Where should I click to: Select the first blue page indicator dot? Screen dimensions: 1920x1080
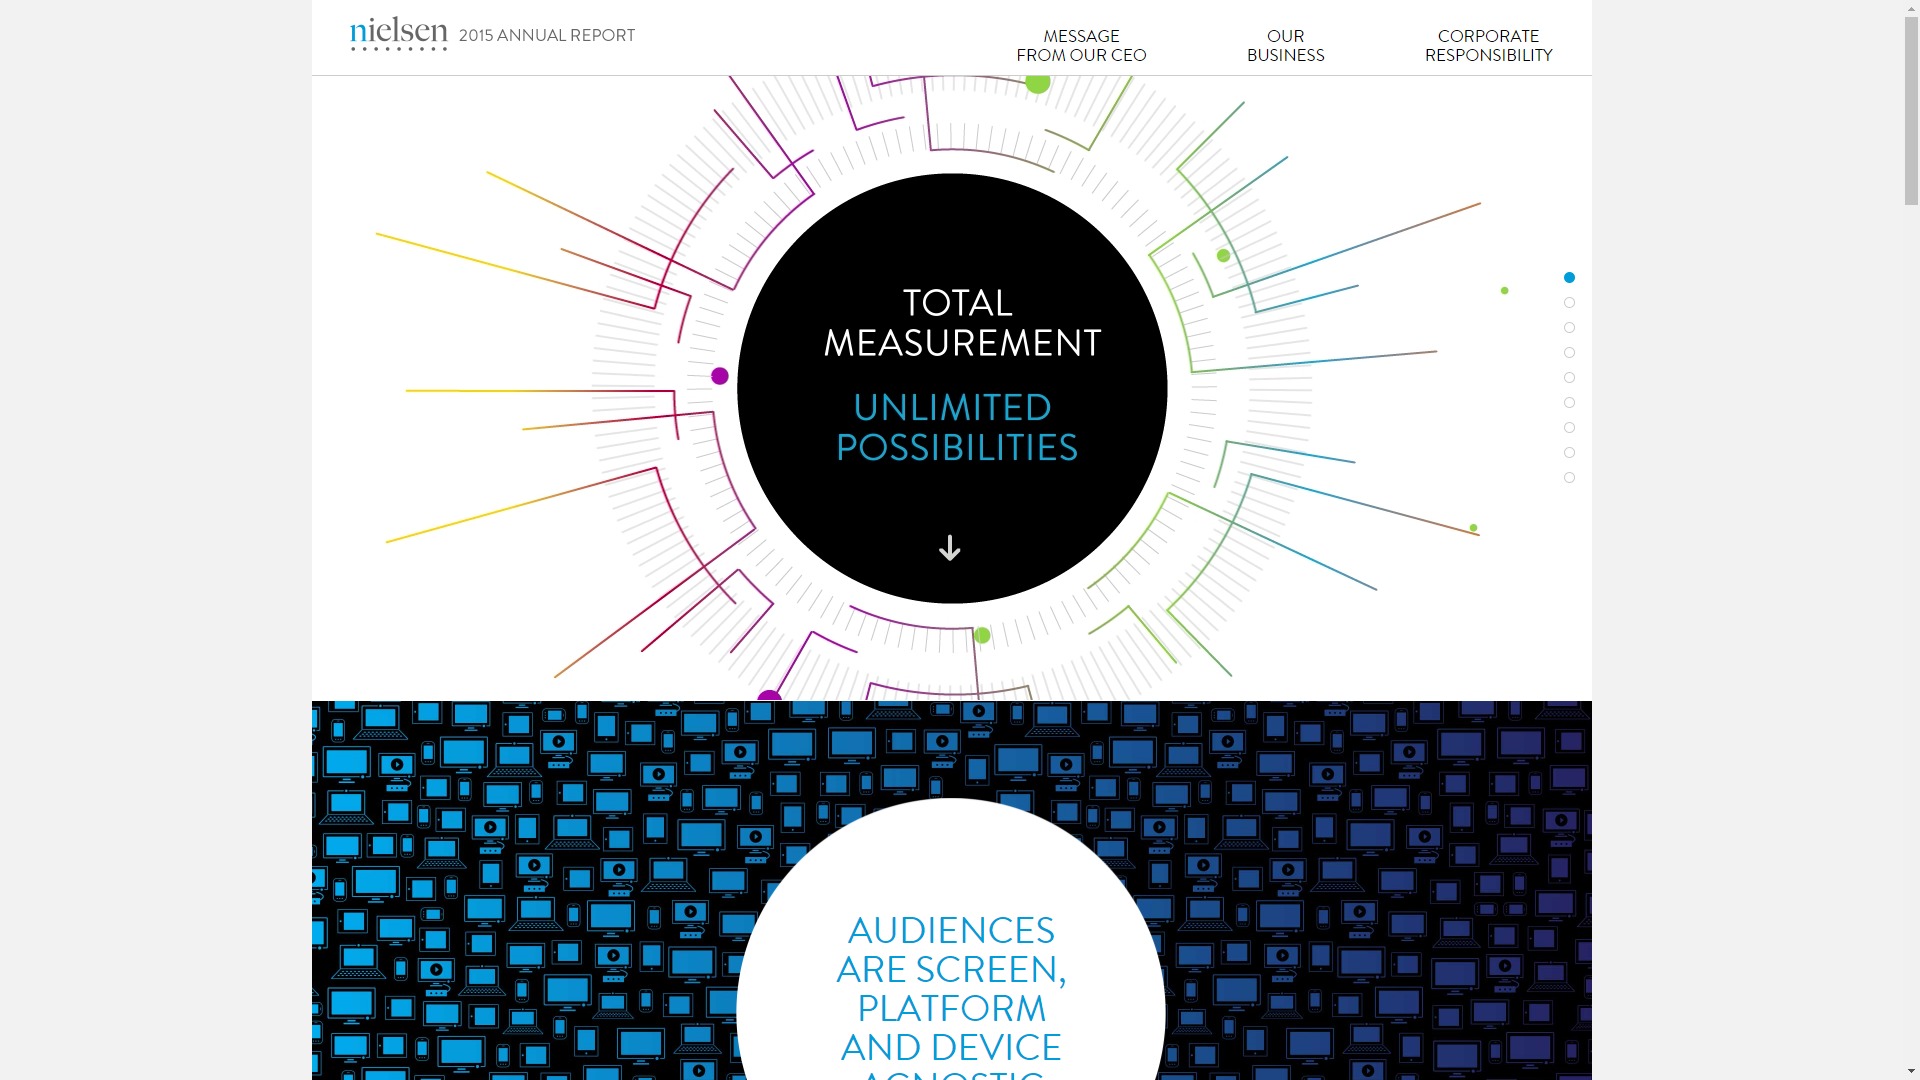pyautogui.click(x=1569, y=278)
